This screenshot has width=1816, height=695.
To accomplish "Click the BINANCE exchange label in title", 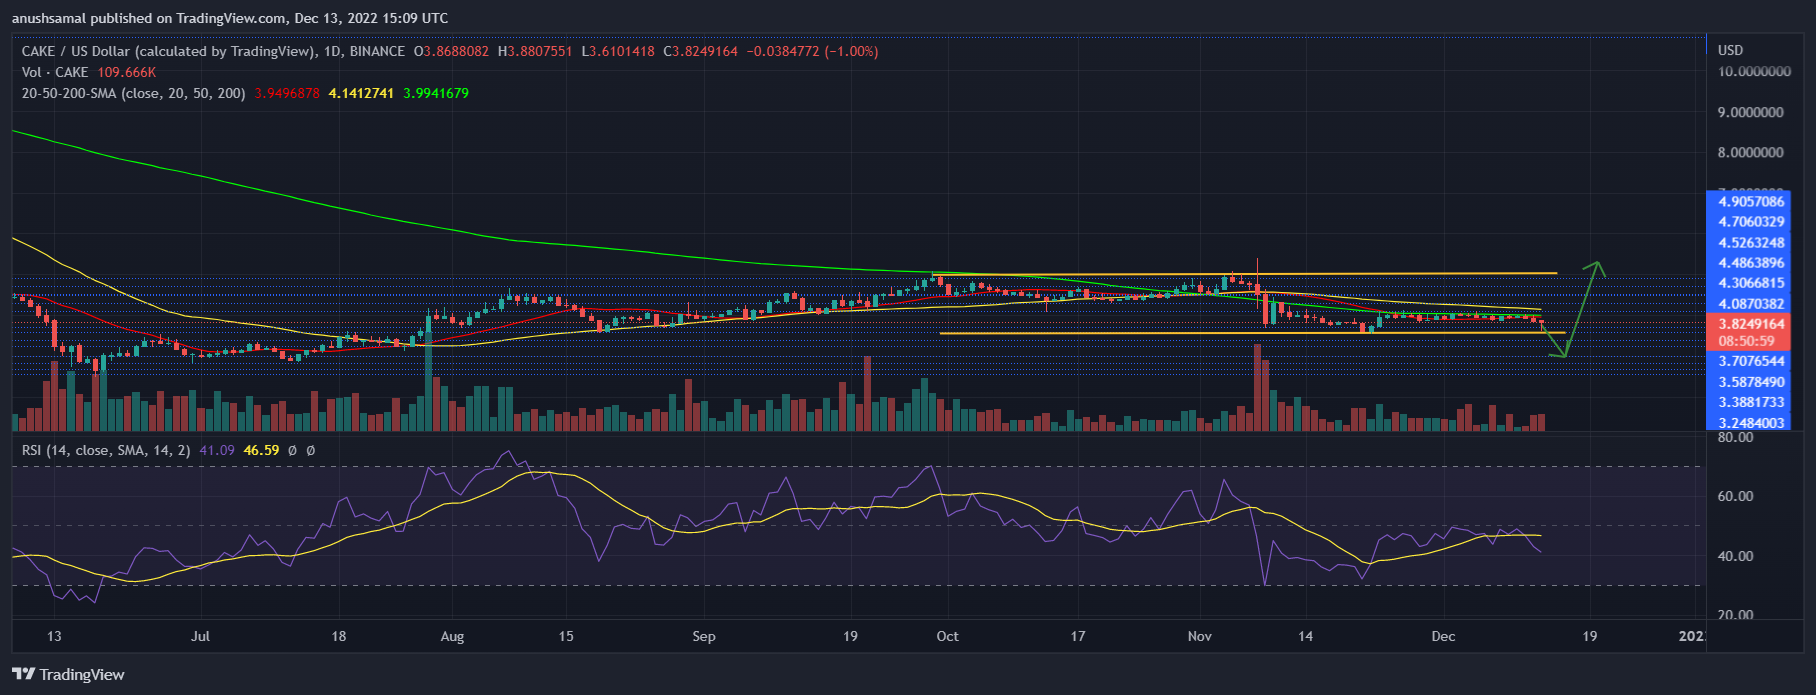I will pos(377,51).
